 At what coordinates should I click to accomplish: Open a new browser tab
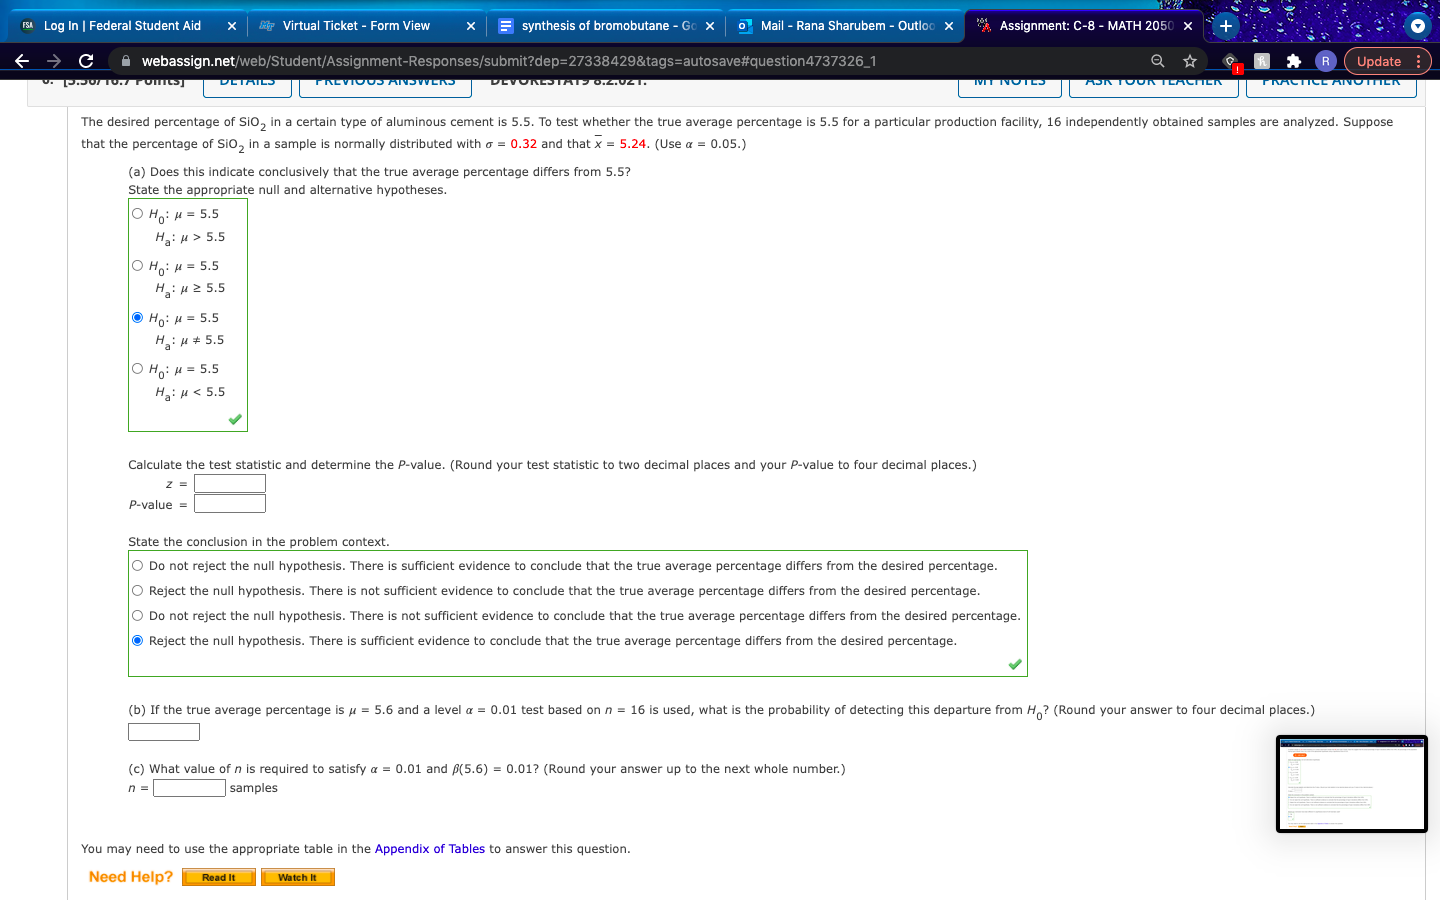coord(1225,26)
